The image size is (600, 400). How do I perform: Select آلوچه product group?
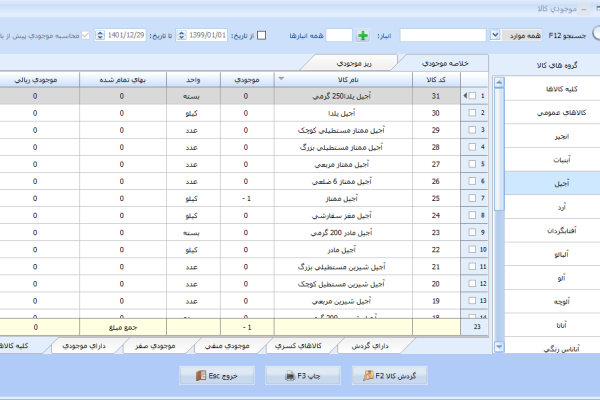click(552, 302)
